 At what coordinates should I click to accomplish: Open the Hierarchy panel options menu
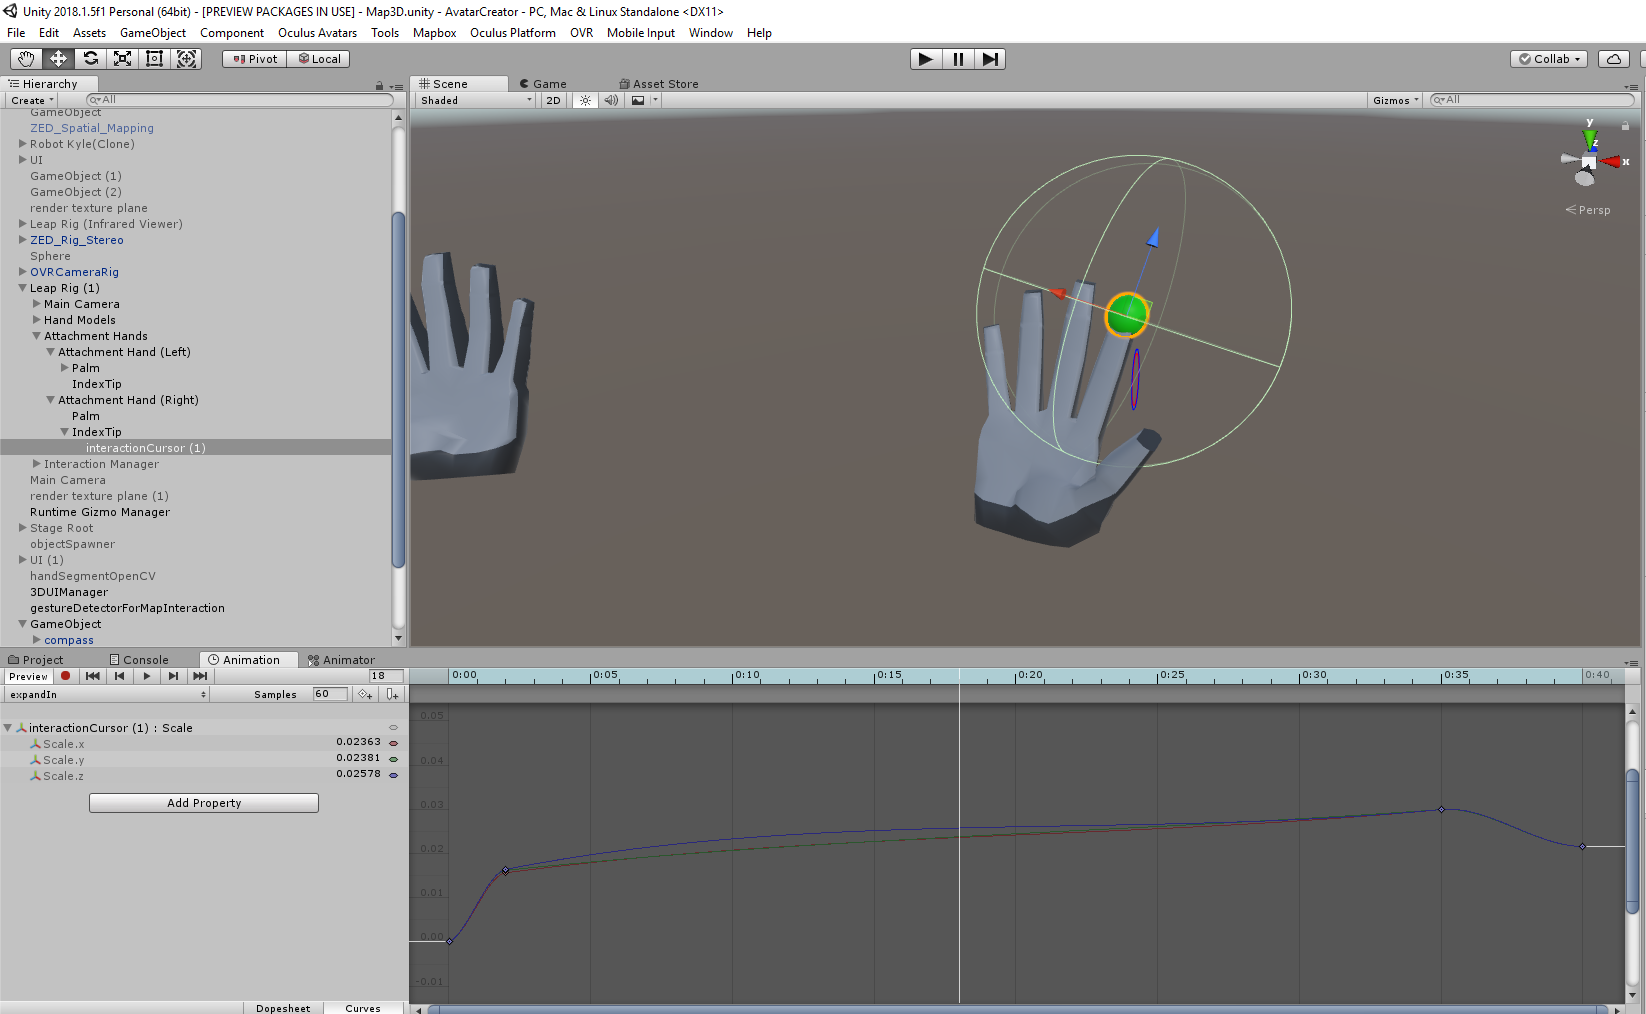pos(396,87)
